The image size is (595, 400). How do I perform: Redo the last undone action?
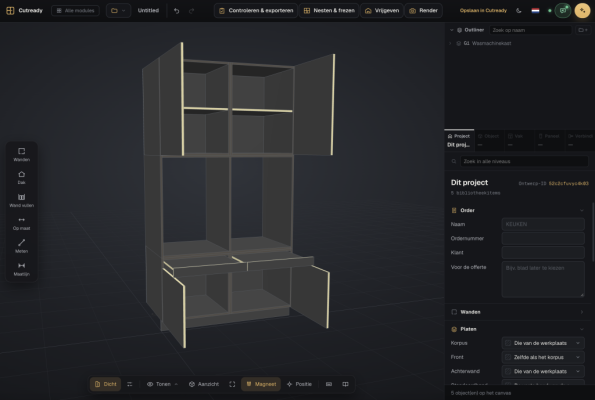click(192, 11)
